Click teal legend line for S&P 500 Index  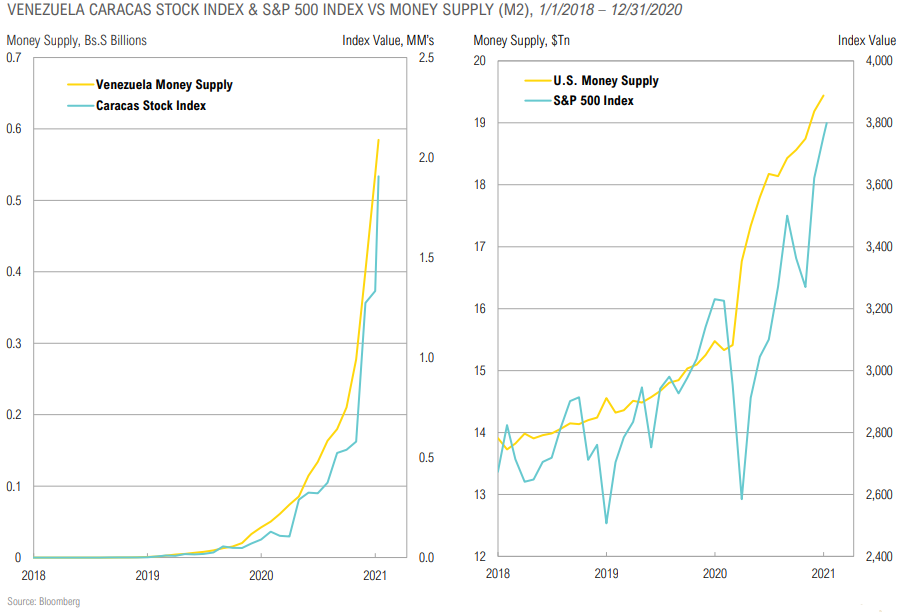coord(535,101)
